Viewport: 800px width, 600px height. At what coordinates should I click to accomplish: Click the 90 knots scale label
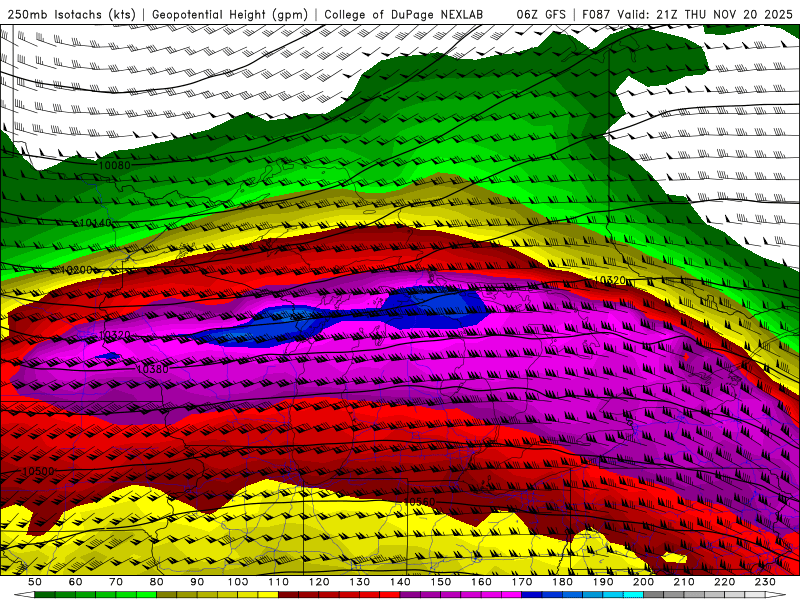click(197, 582)
